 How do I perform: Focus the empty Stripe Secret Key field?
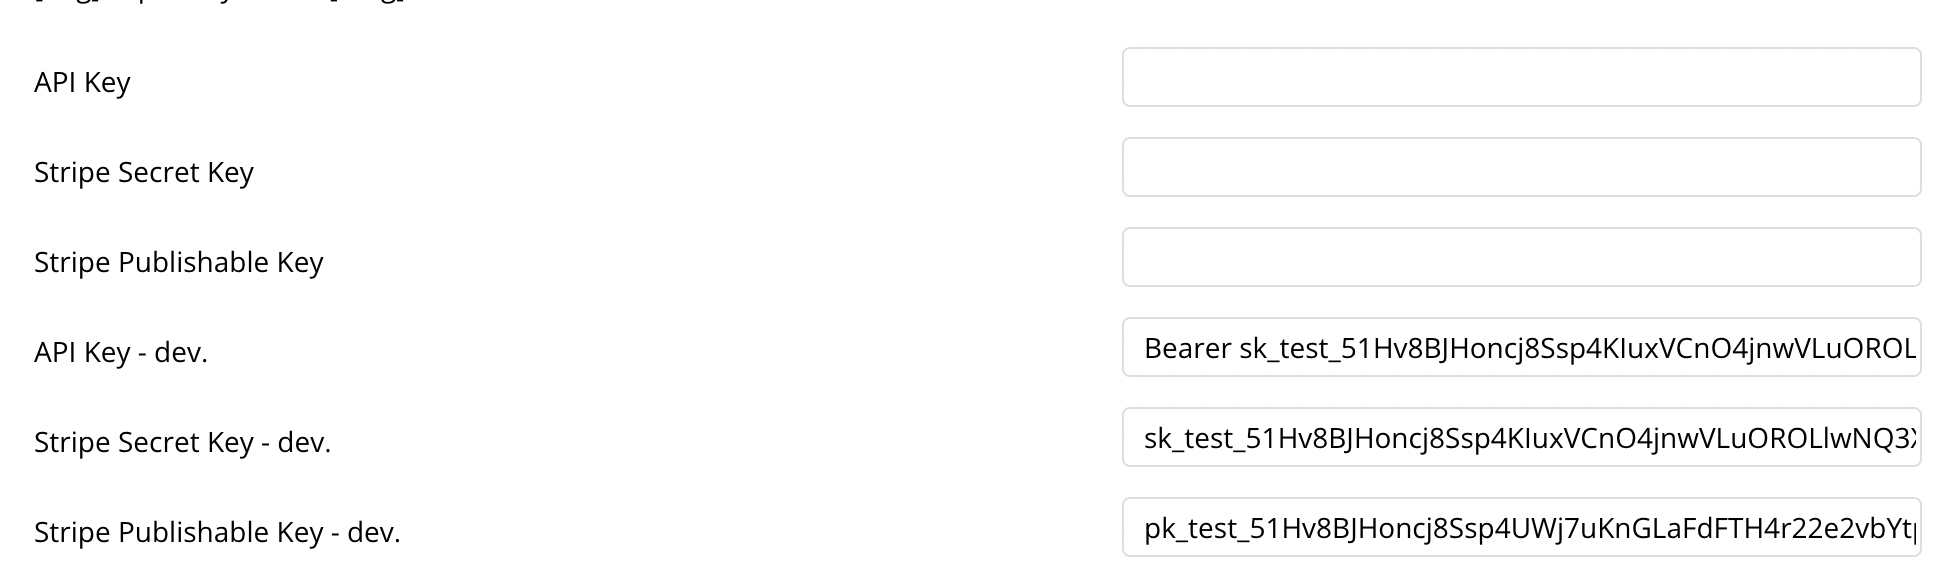click(x=1520, y=167)
